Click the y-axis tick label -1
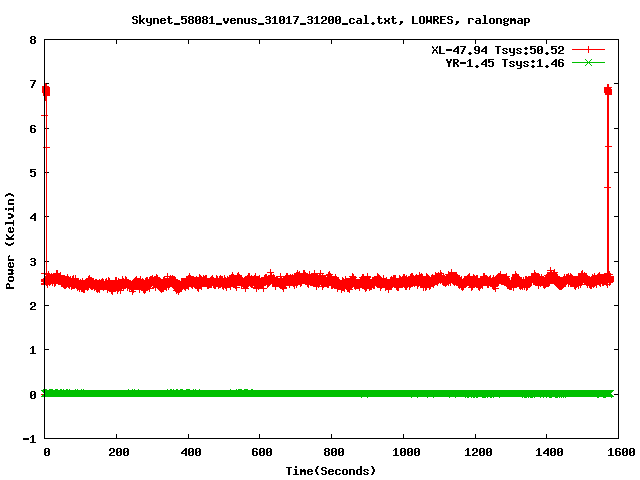The height and width of the screenshot is (480, 640). click(29, 439)
